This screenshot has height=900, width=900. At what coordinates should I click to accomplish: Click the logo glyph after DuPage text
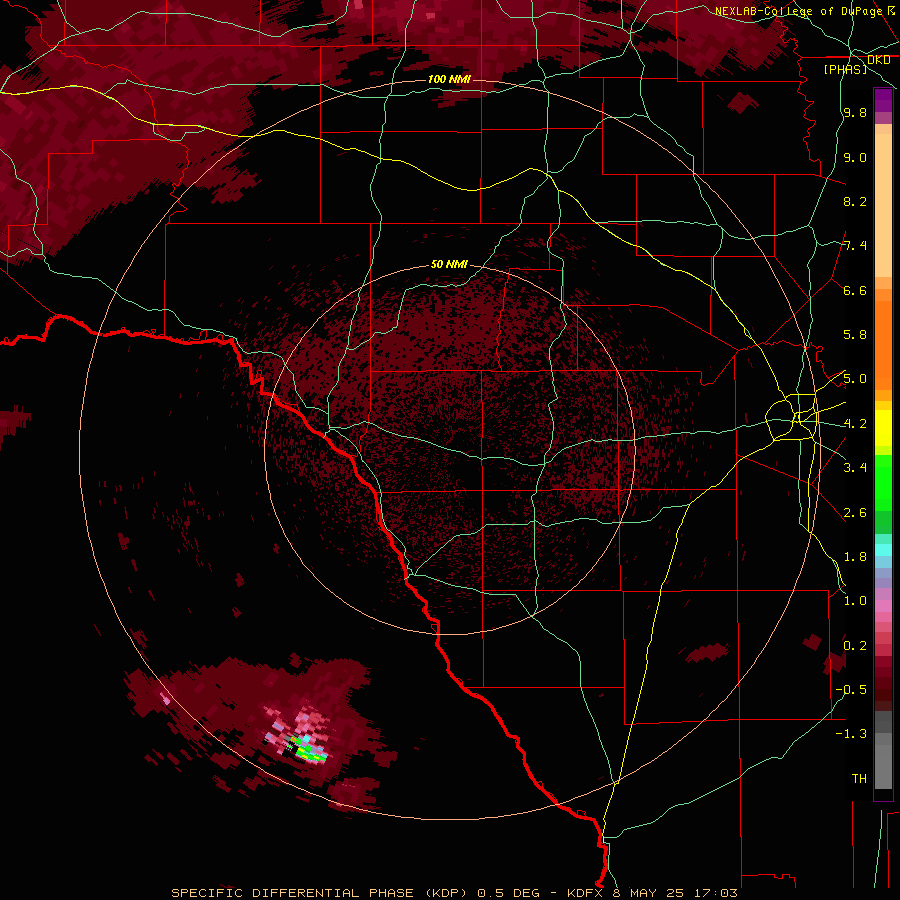pyautogui.click(x=891, y=10)
